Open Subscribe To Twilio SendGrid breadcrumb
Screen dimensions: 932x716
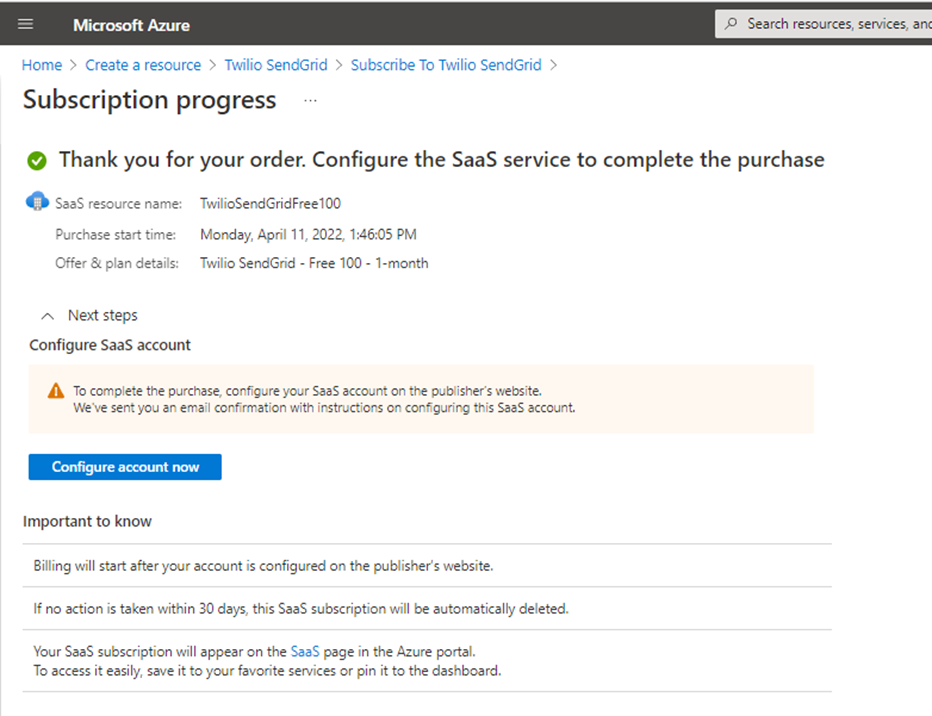[446, 65]
